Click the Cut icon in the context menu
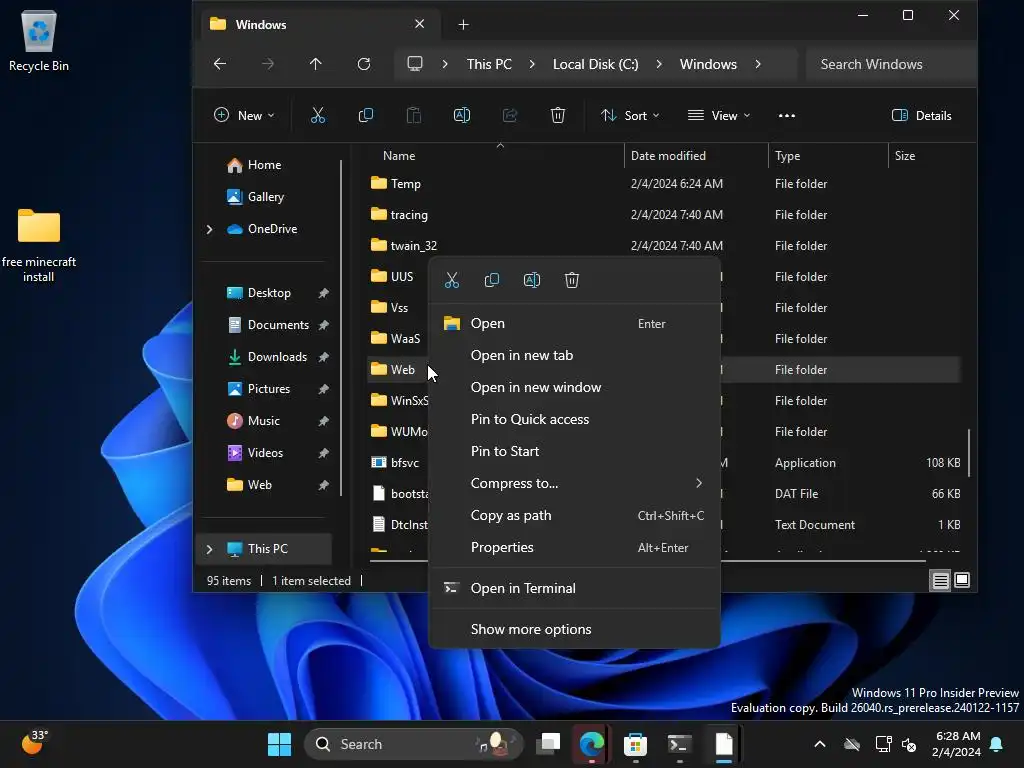Image resolution: width=1024 pixels, height=768 pixels. click(452, 280)
